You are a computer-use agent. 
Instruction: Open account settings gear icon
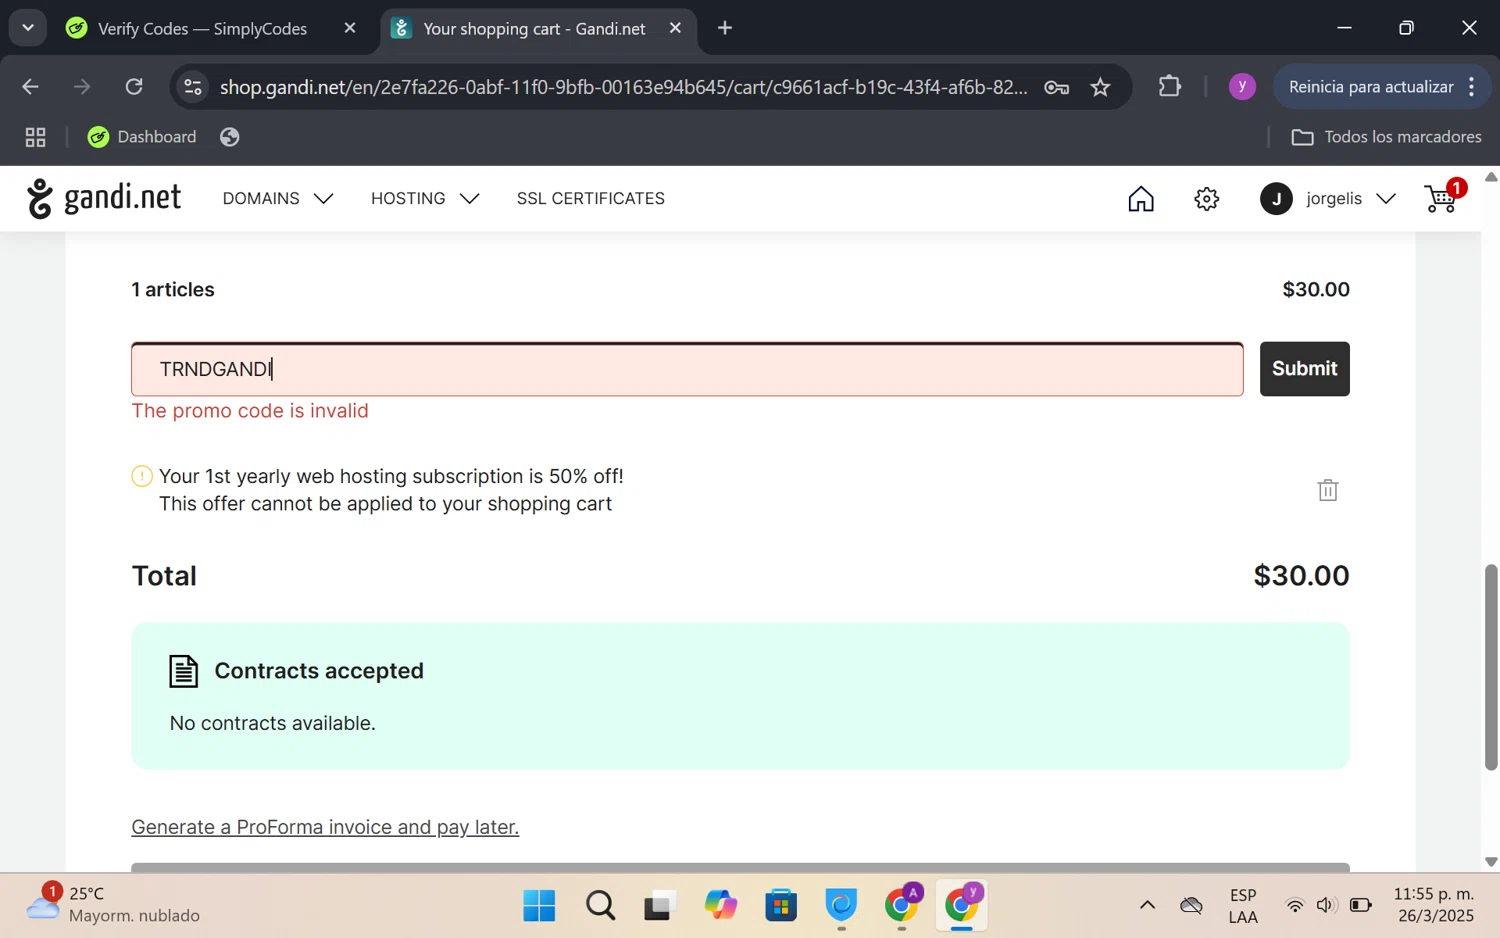(1207, 199)
